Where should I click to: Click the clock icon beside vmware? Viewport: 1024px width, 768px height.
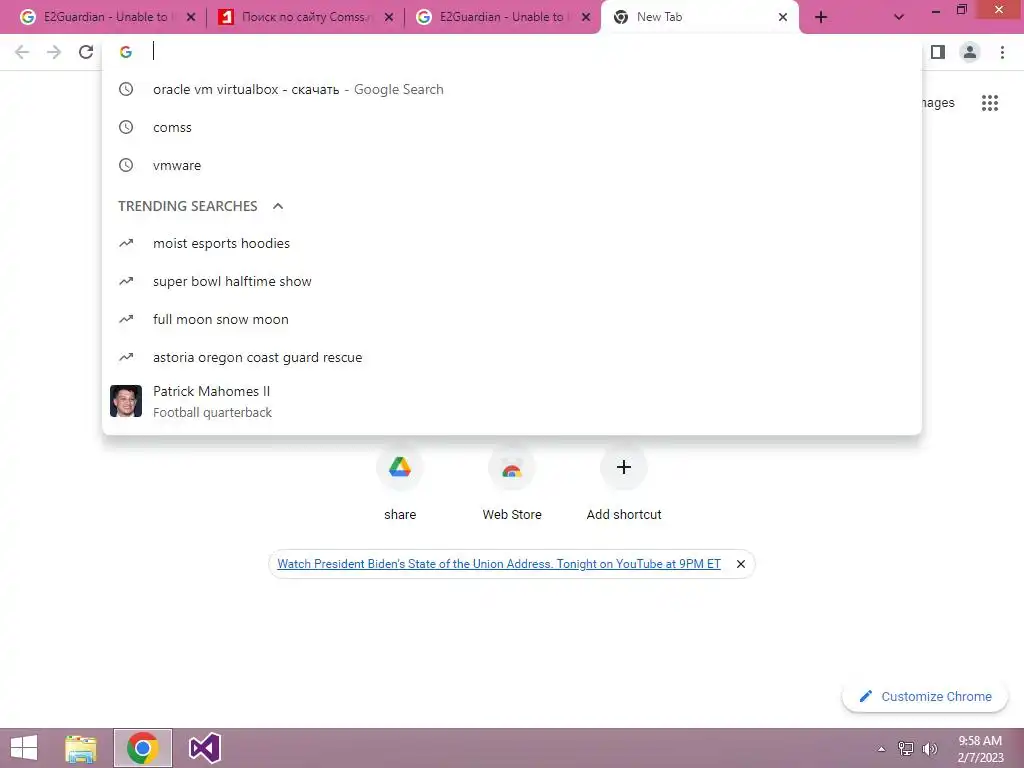[x=126, y=165]
